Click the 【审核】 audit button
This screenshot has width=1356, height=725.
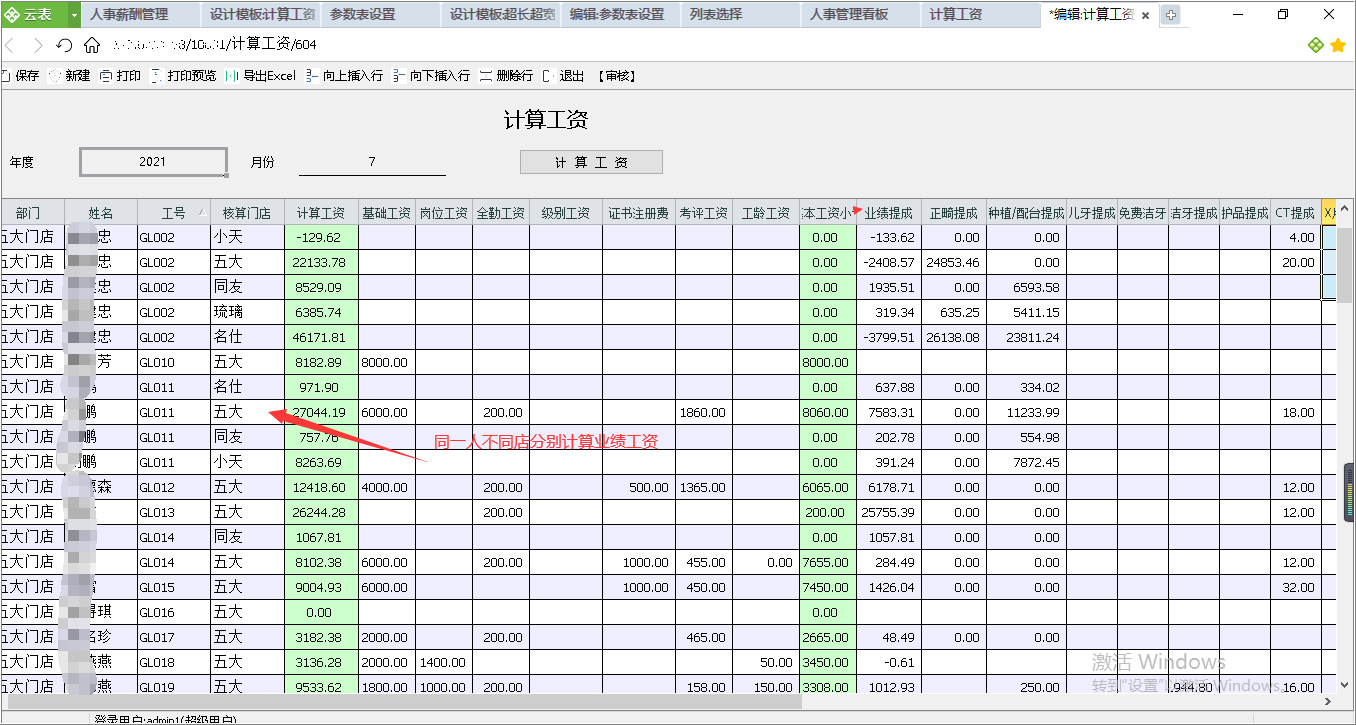tap(616, 76)
